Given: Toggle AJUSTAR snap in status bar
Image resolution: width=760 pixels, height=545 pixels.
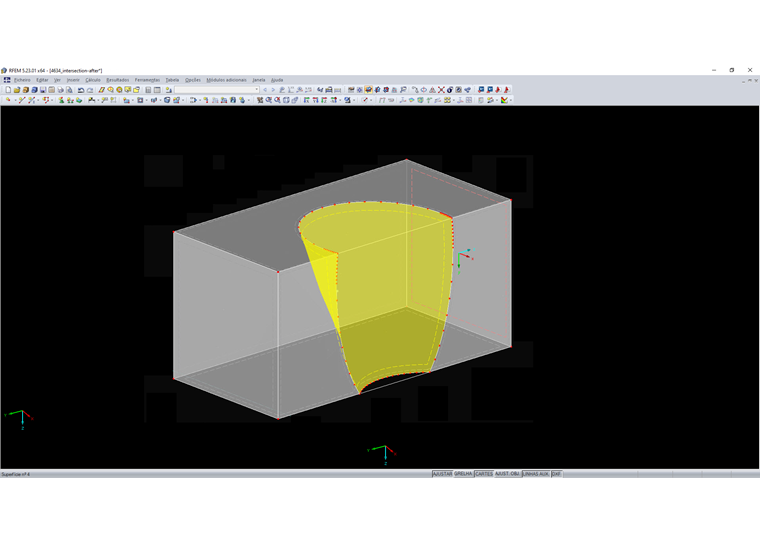Looking at the screenshot, I should tap(442, 474).
